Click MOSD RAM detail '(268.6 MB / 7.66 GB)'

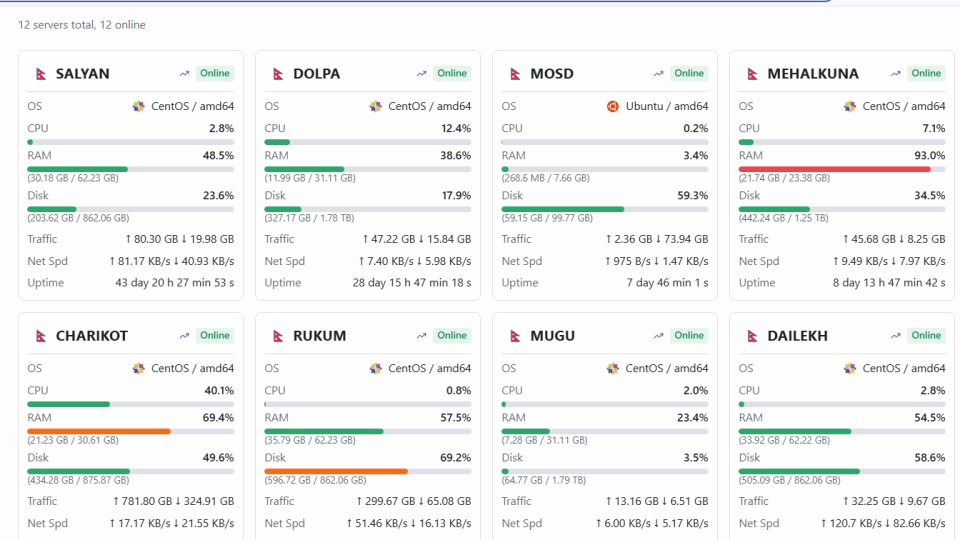pos(546,178)
